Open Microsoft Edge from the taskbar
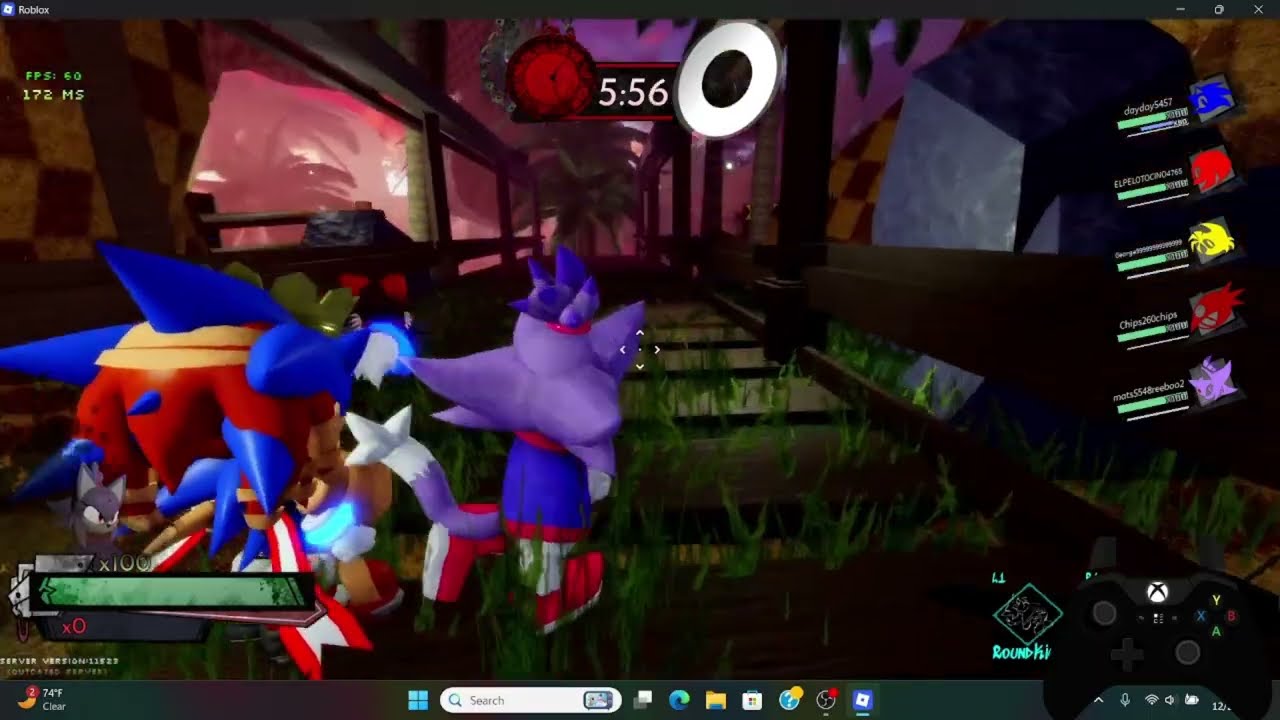 coord(680,700)
